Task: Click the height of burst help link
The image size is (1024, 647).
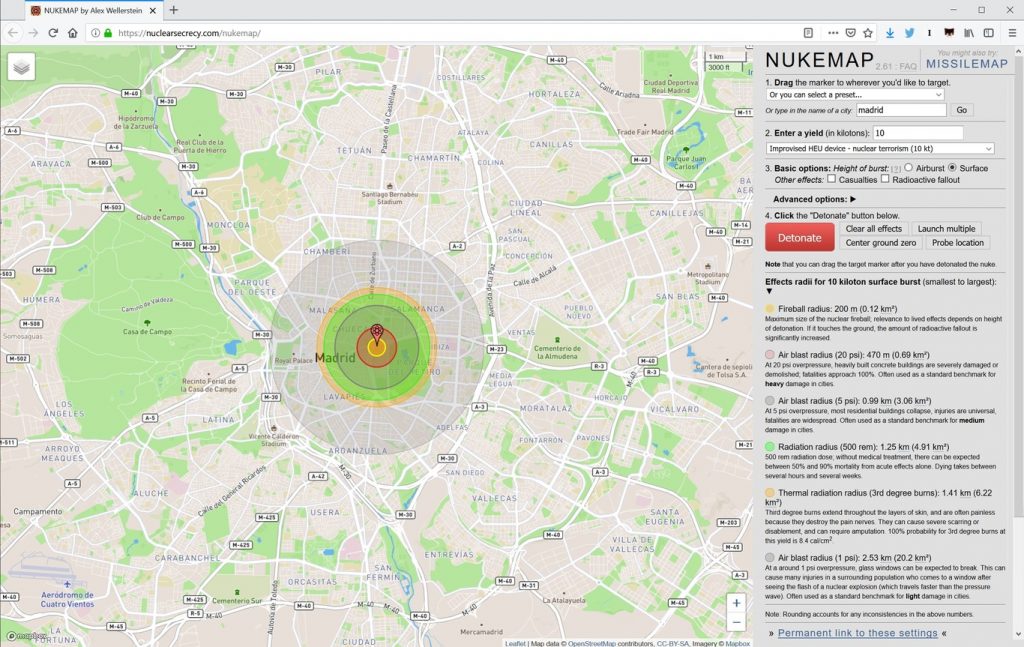Action: 895,168
